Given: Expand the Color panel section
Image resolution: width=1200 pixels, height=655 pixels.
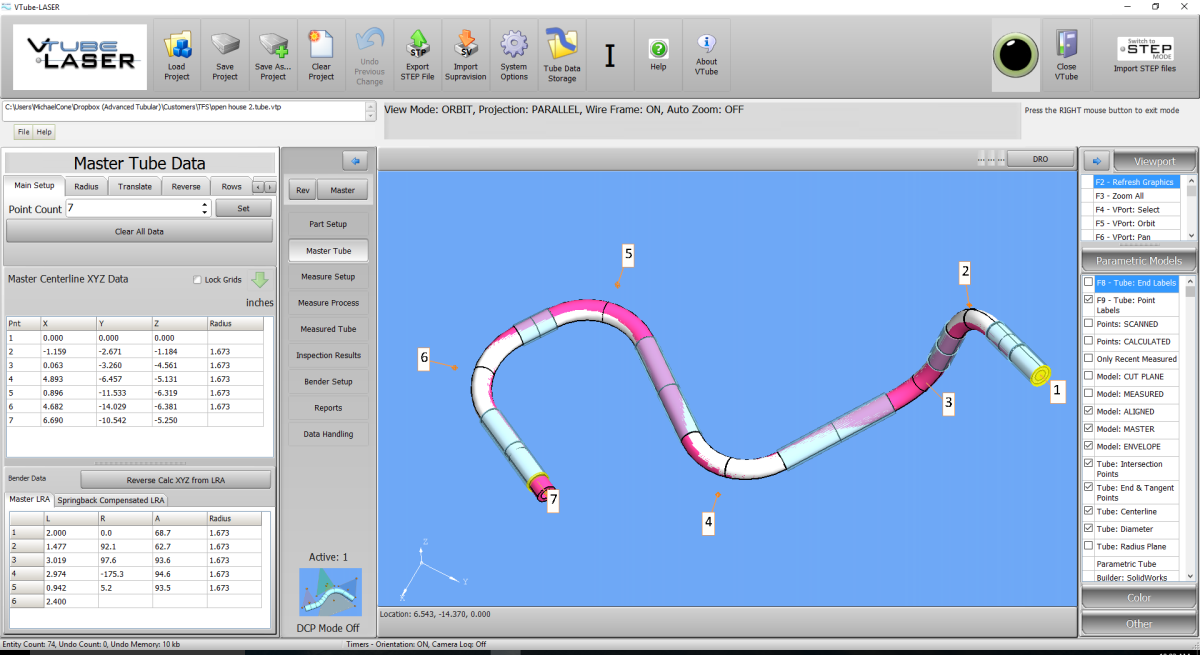Looking at the screenshot, I should [1139, 598].
